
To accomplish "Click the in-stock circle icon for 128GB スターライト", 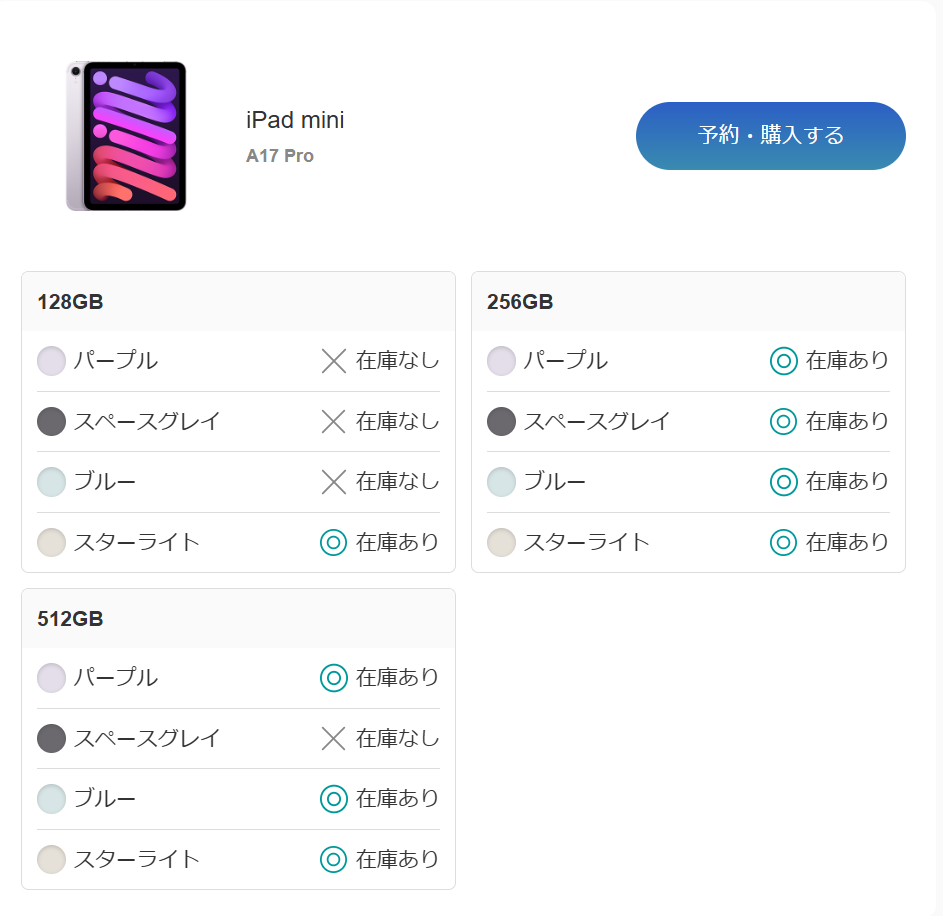I will click(334, 542).
